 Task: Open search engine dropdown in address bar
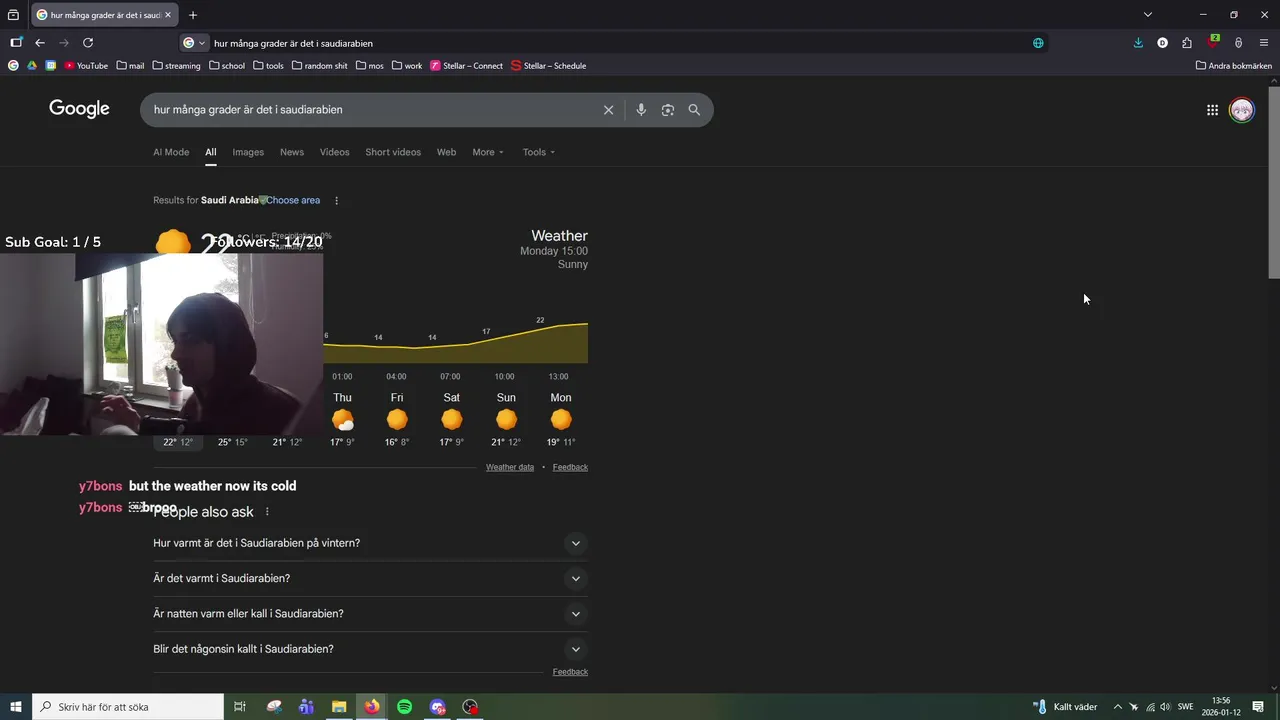194,43
